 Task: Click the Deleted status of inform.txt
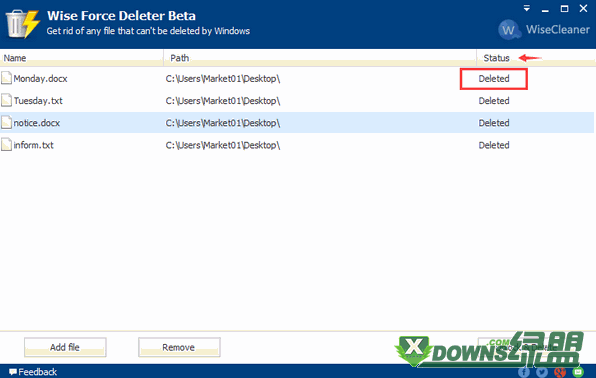[494, 145]
